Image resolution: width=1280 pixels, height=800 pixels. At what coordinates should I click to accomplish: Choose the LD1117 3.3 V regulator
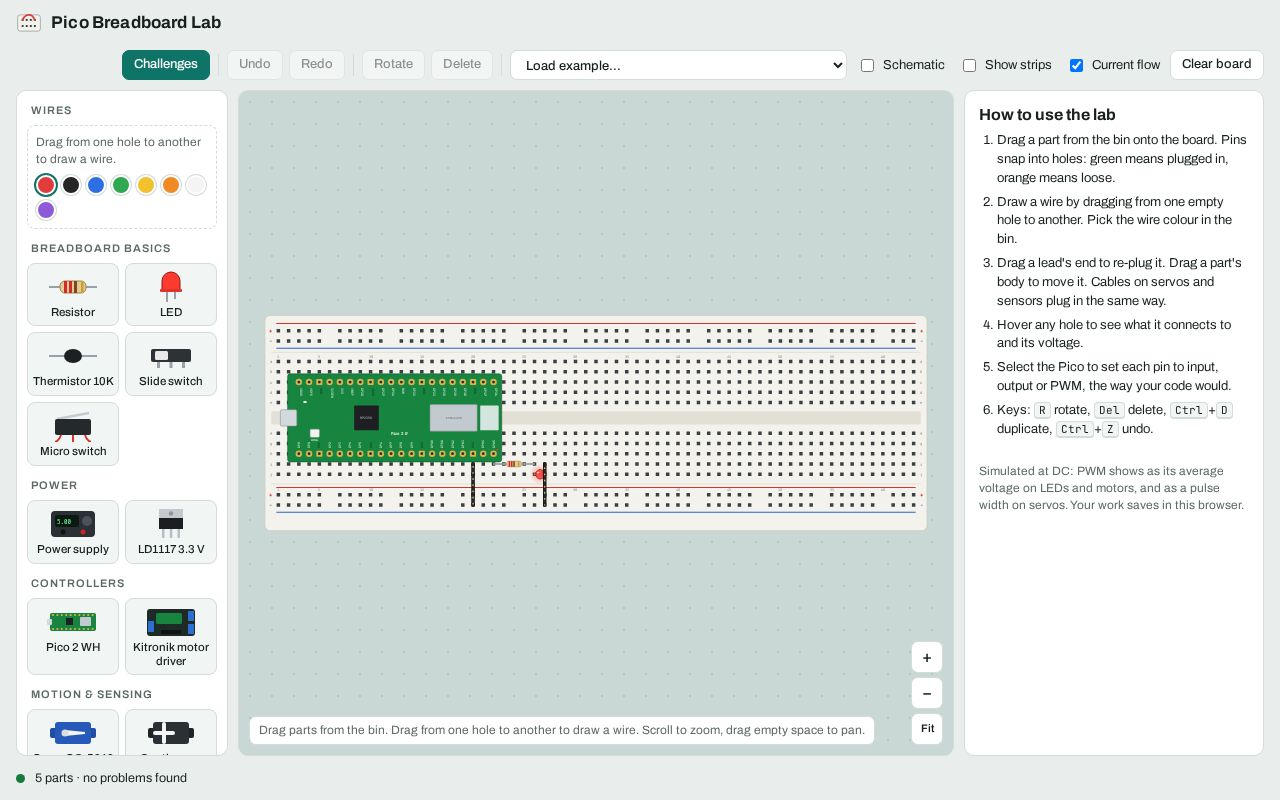171,532
